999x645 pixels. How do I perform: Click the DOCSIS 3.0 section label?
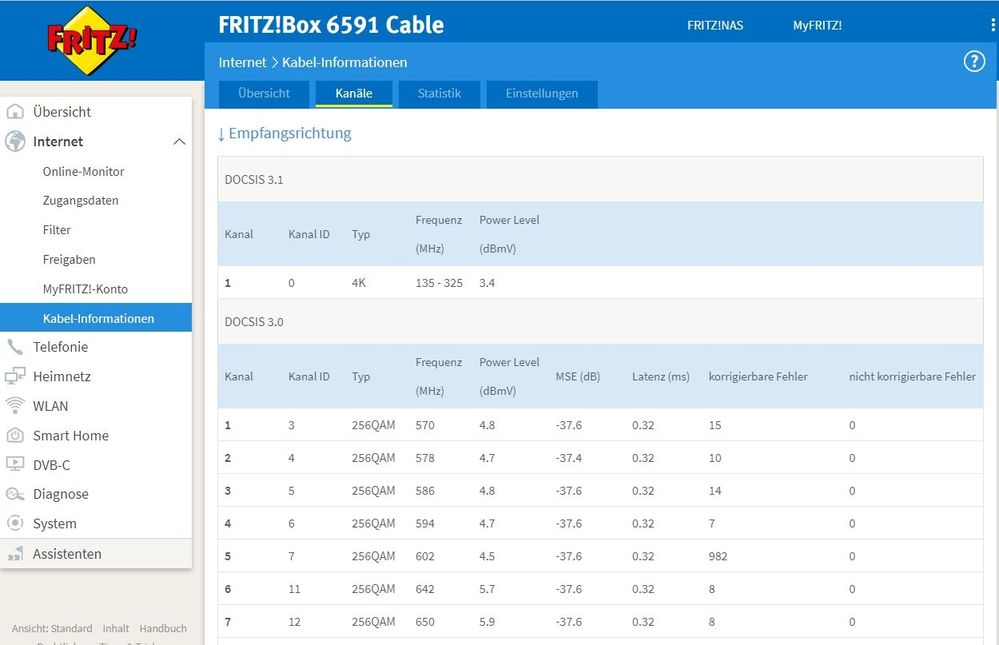(x=254, y=322)
